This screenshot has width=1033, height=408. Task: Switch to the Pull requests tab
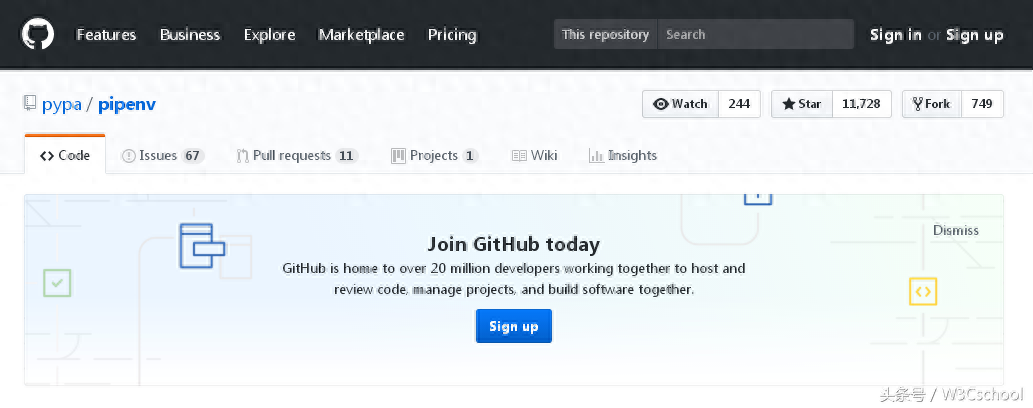[296, 156]
